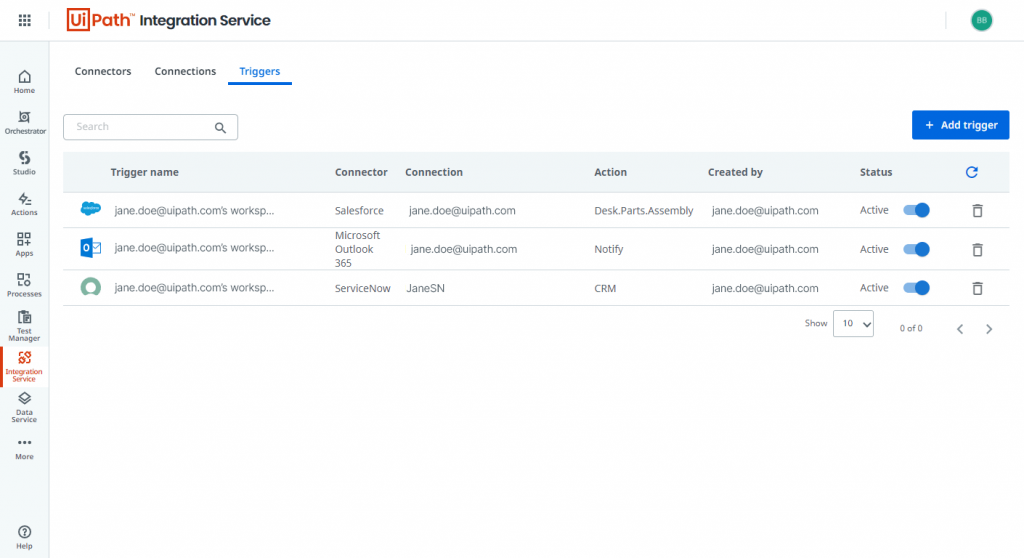This screenshot has width=1024, height=558.
Task: Disable the Salesforce trigger toggle
Action: point(916,210)
